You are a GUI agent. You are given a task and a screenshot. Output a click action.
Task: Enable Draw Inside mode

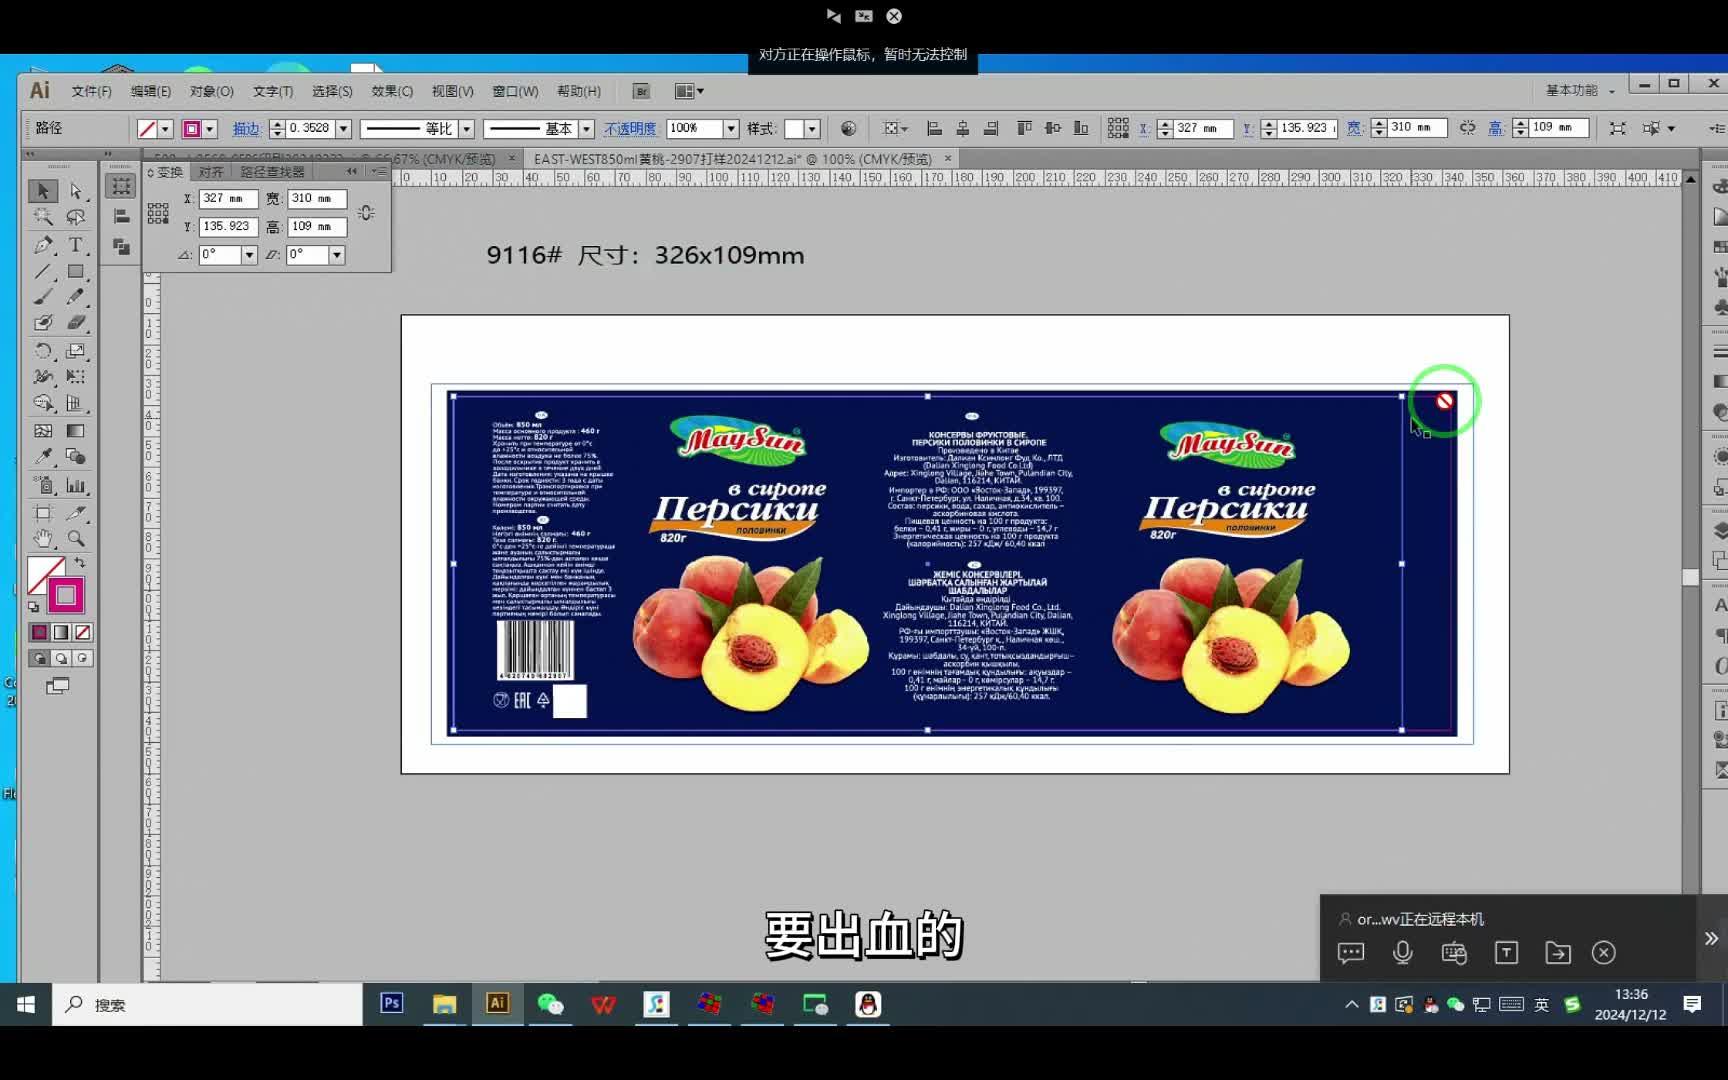click(x=83, y=658)
